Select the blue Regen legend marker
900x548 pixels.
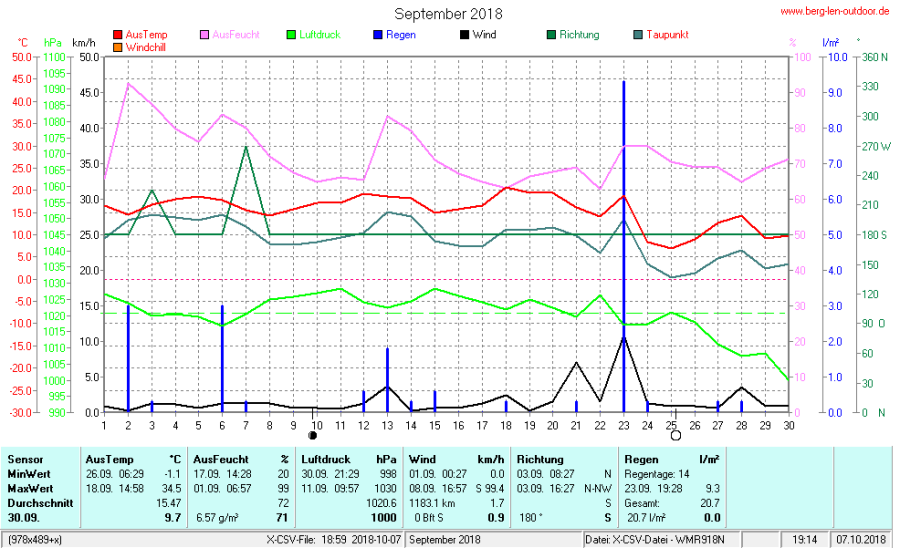pos(378,35)
